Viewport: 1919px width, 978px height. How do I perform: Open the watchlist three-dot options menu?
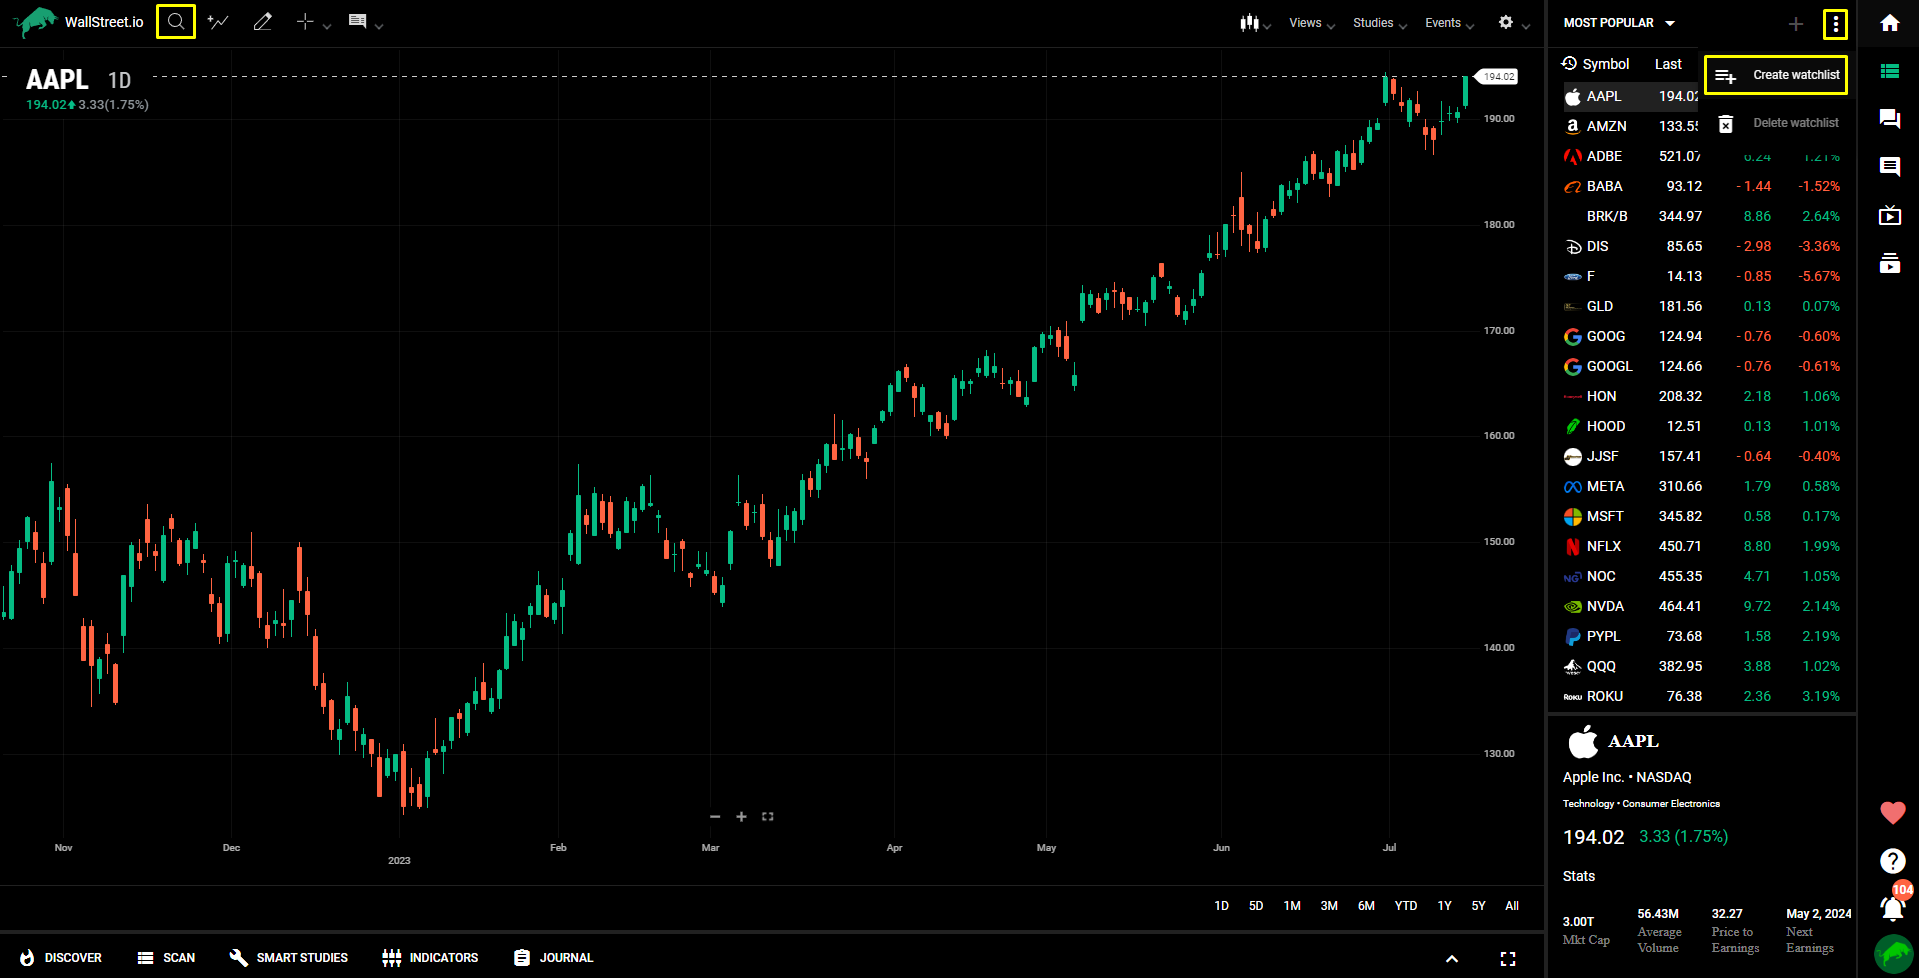(1835, 23)
